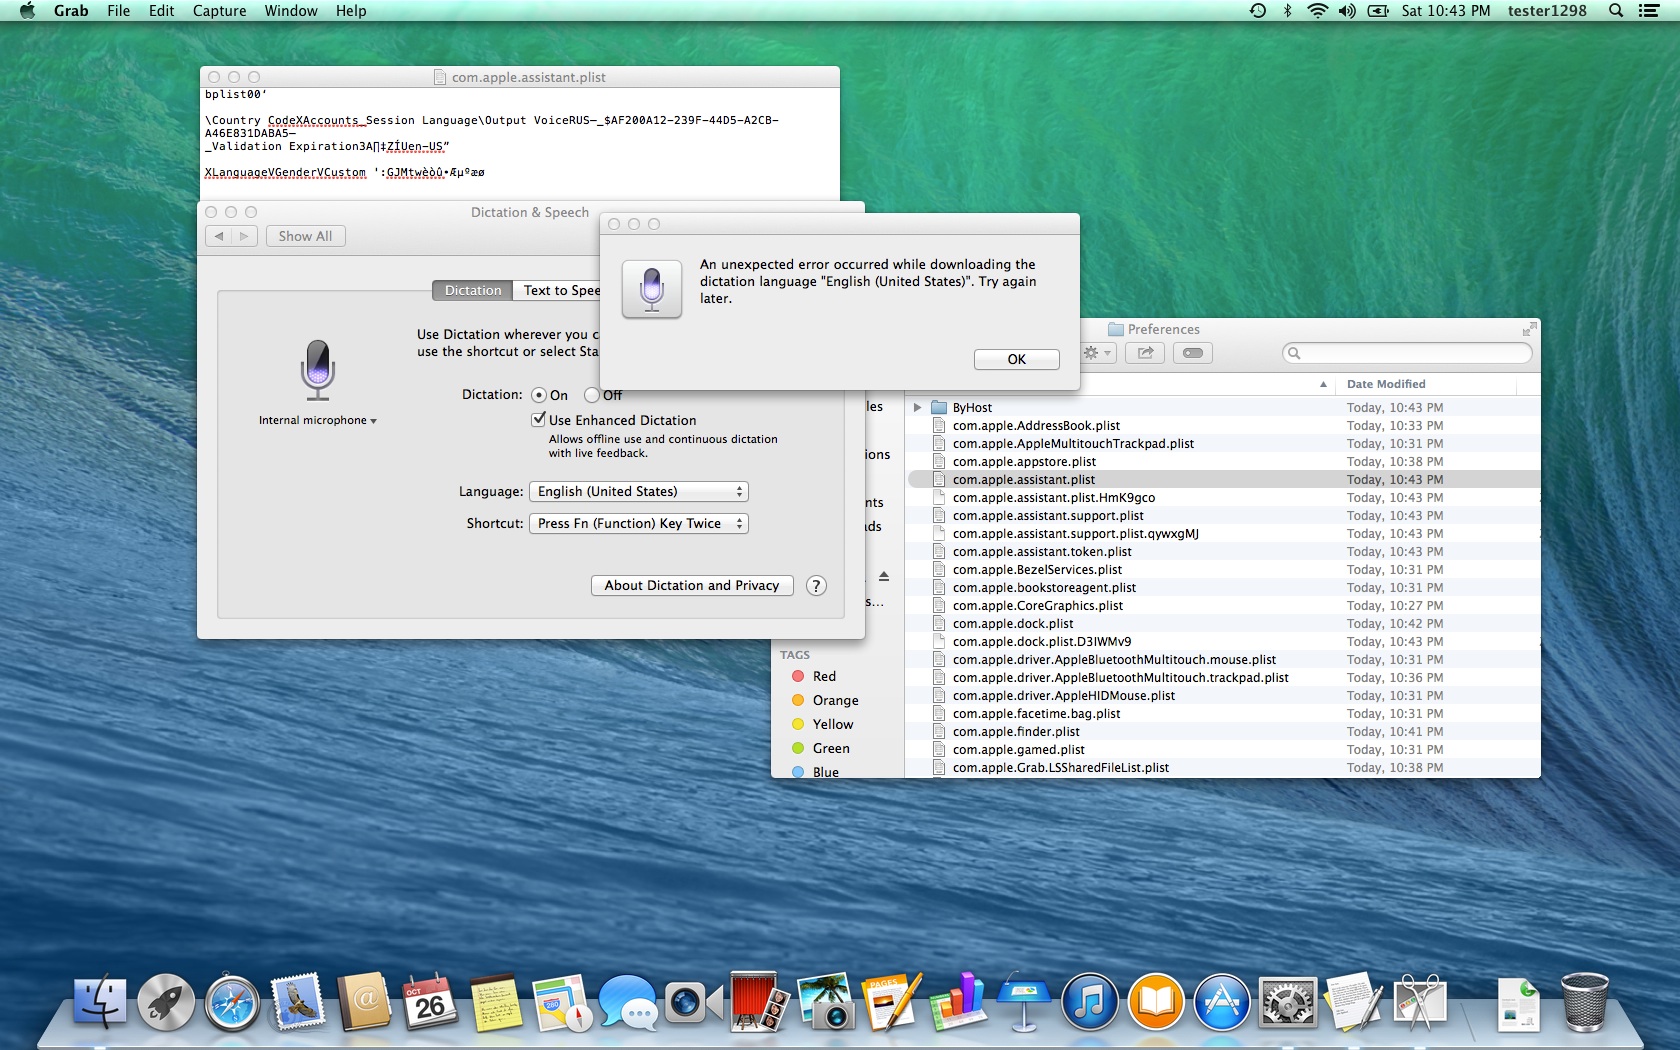Open the Finder action gear menu
This screenshot has height=1050, width=1680.
1096,353
